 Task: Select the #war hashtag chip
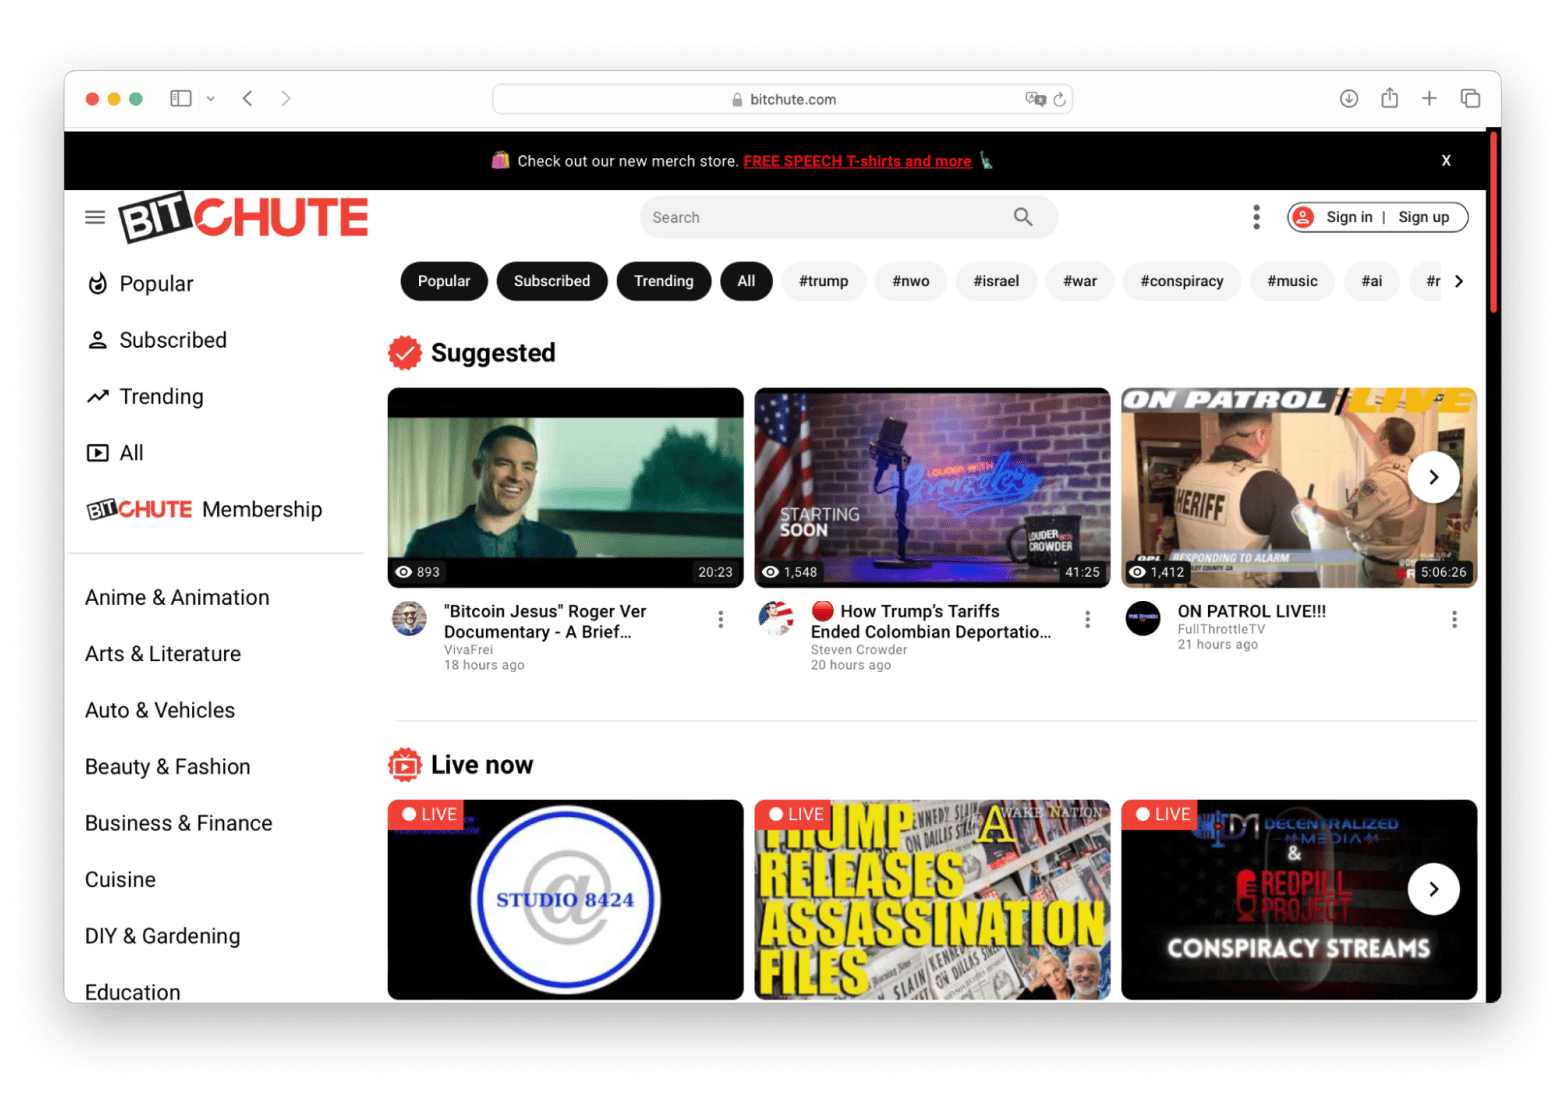(x=1080, y=281)
